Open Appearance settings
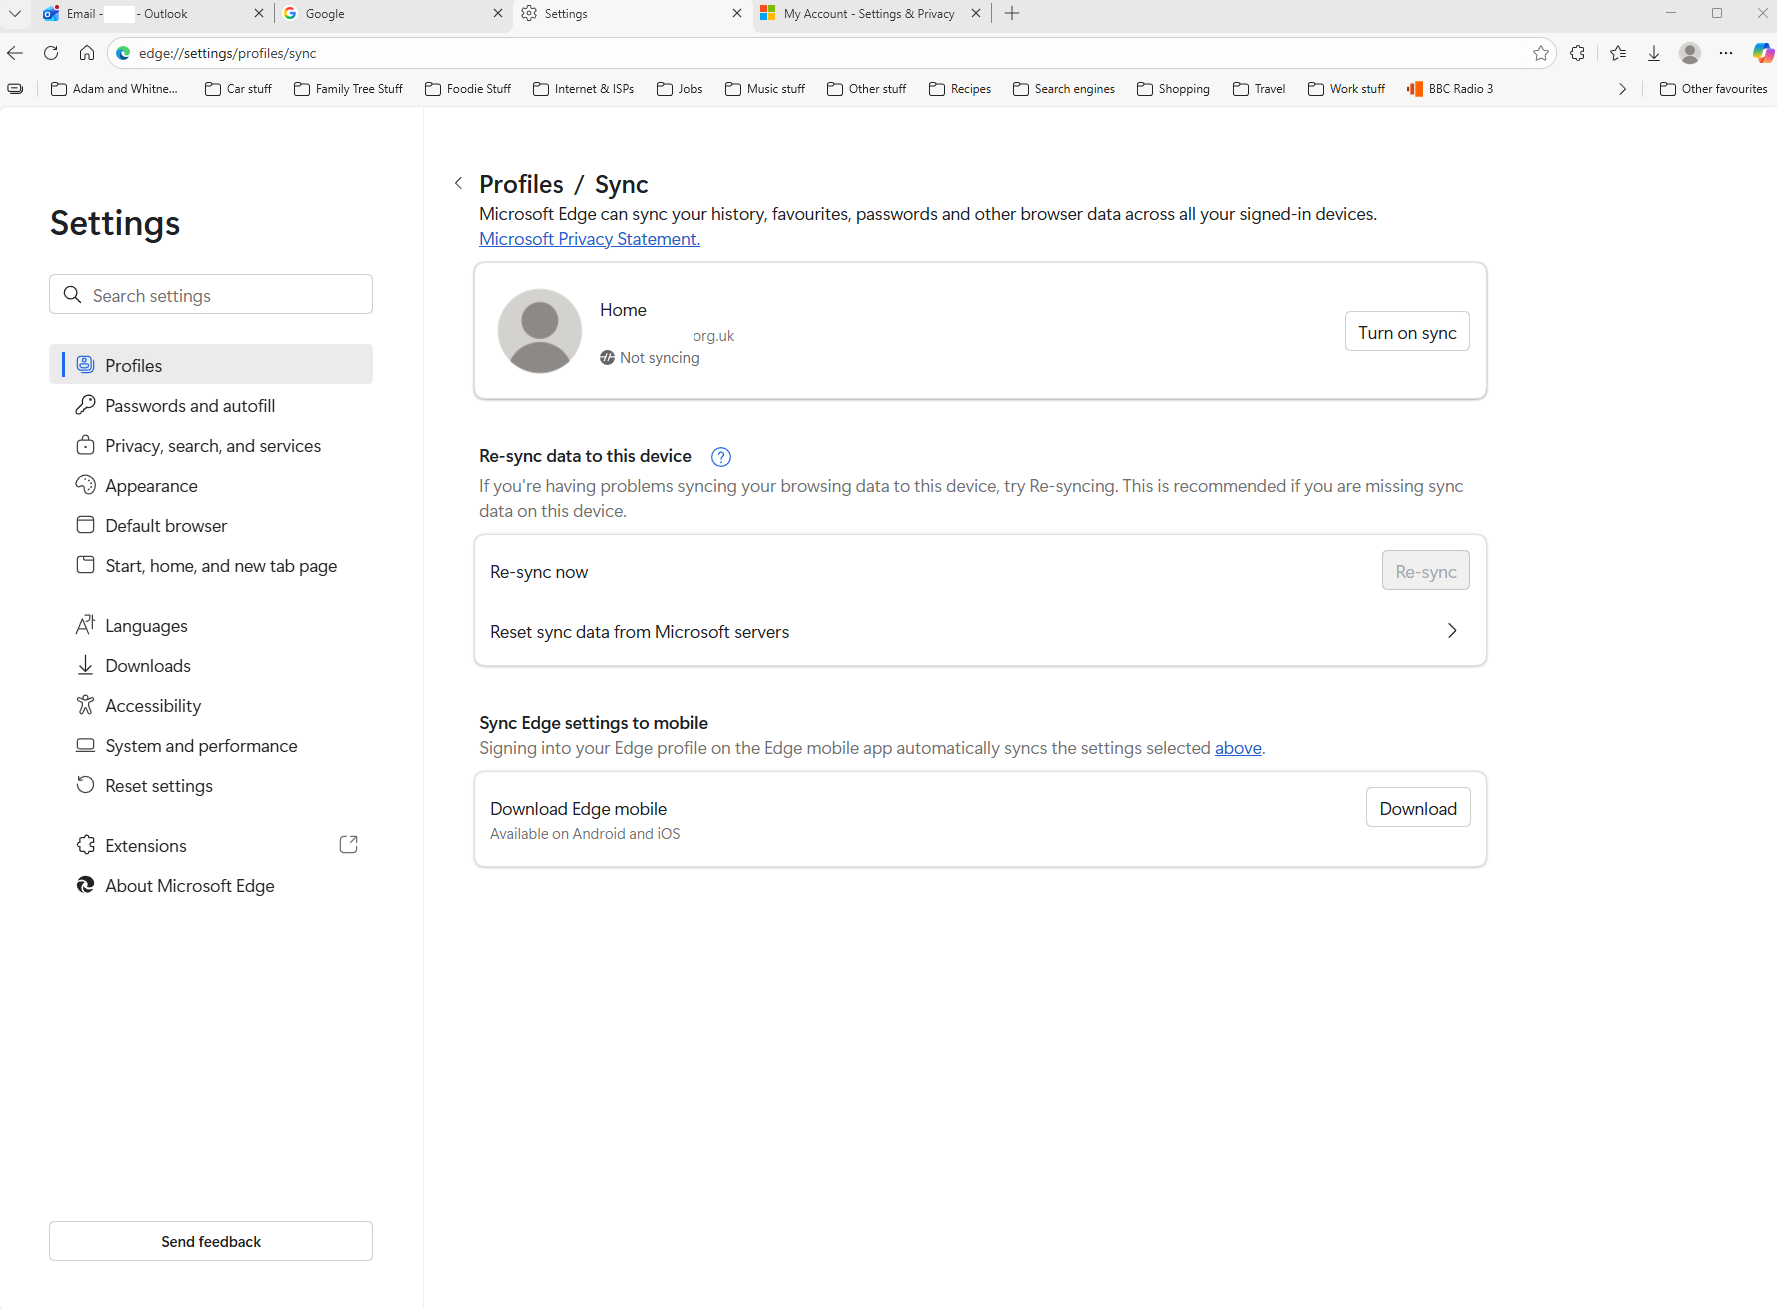Viewport: 1777px width, 1309px height. (x=211, y=485)
